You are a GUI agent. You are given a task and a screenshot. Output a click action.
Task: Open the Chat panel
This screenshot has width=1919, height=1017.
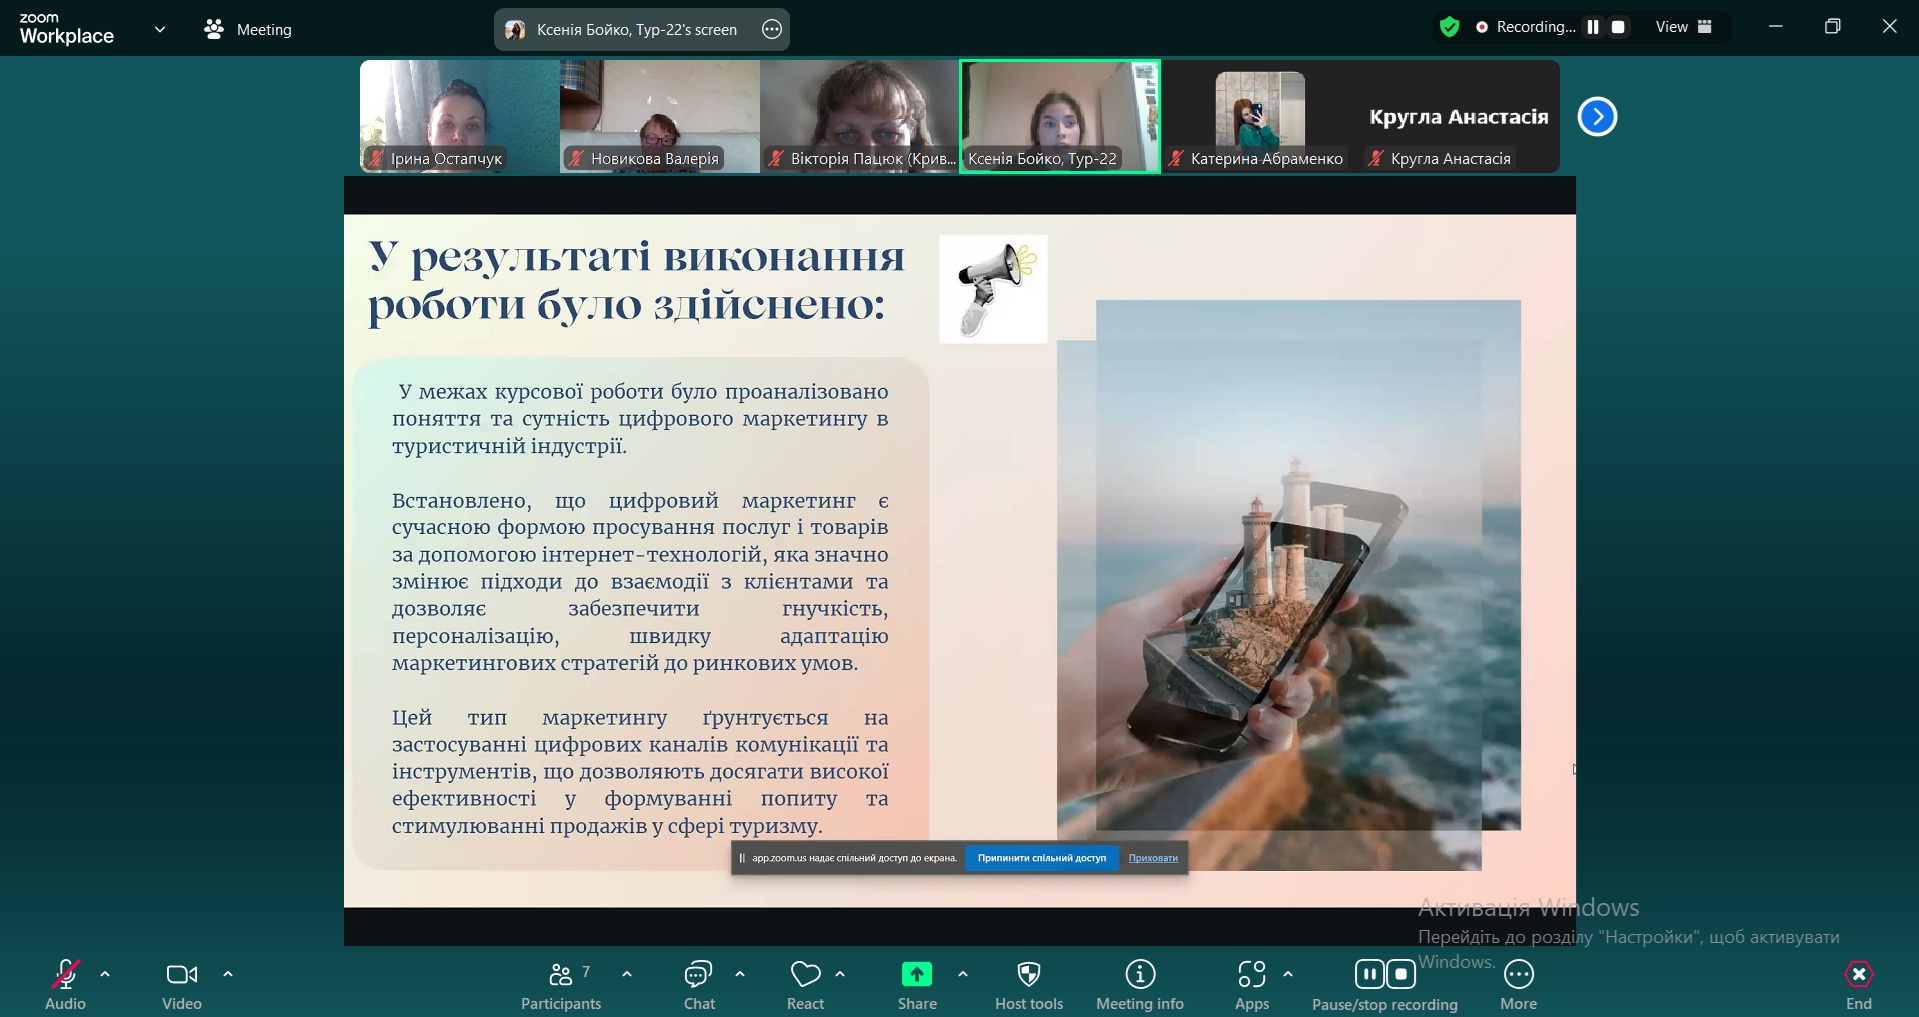coord(699,985)
